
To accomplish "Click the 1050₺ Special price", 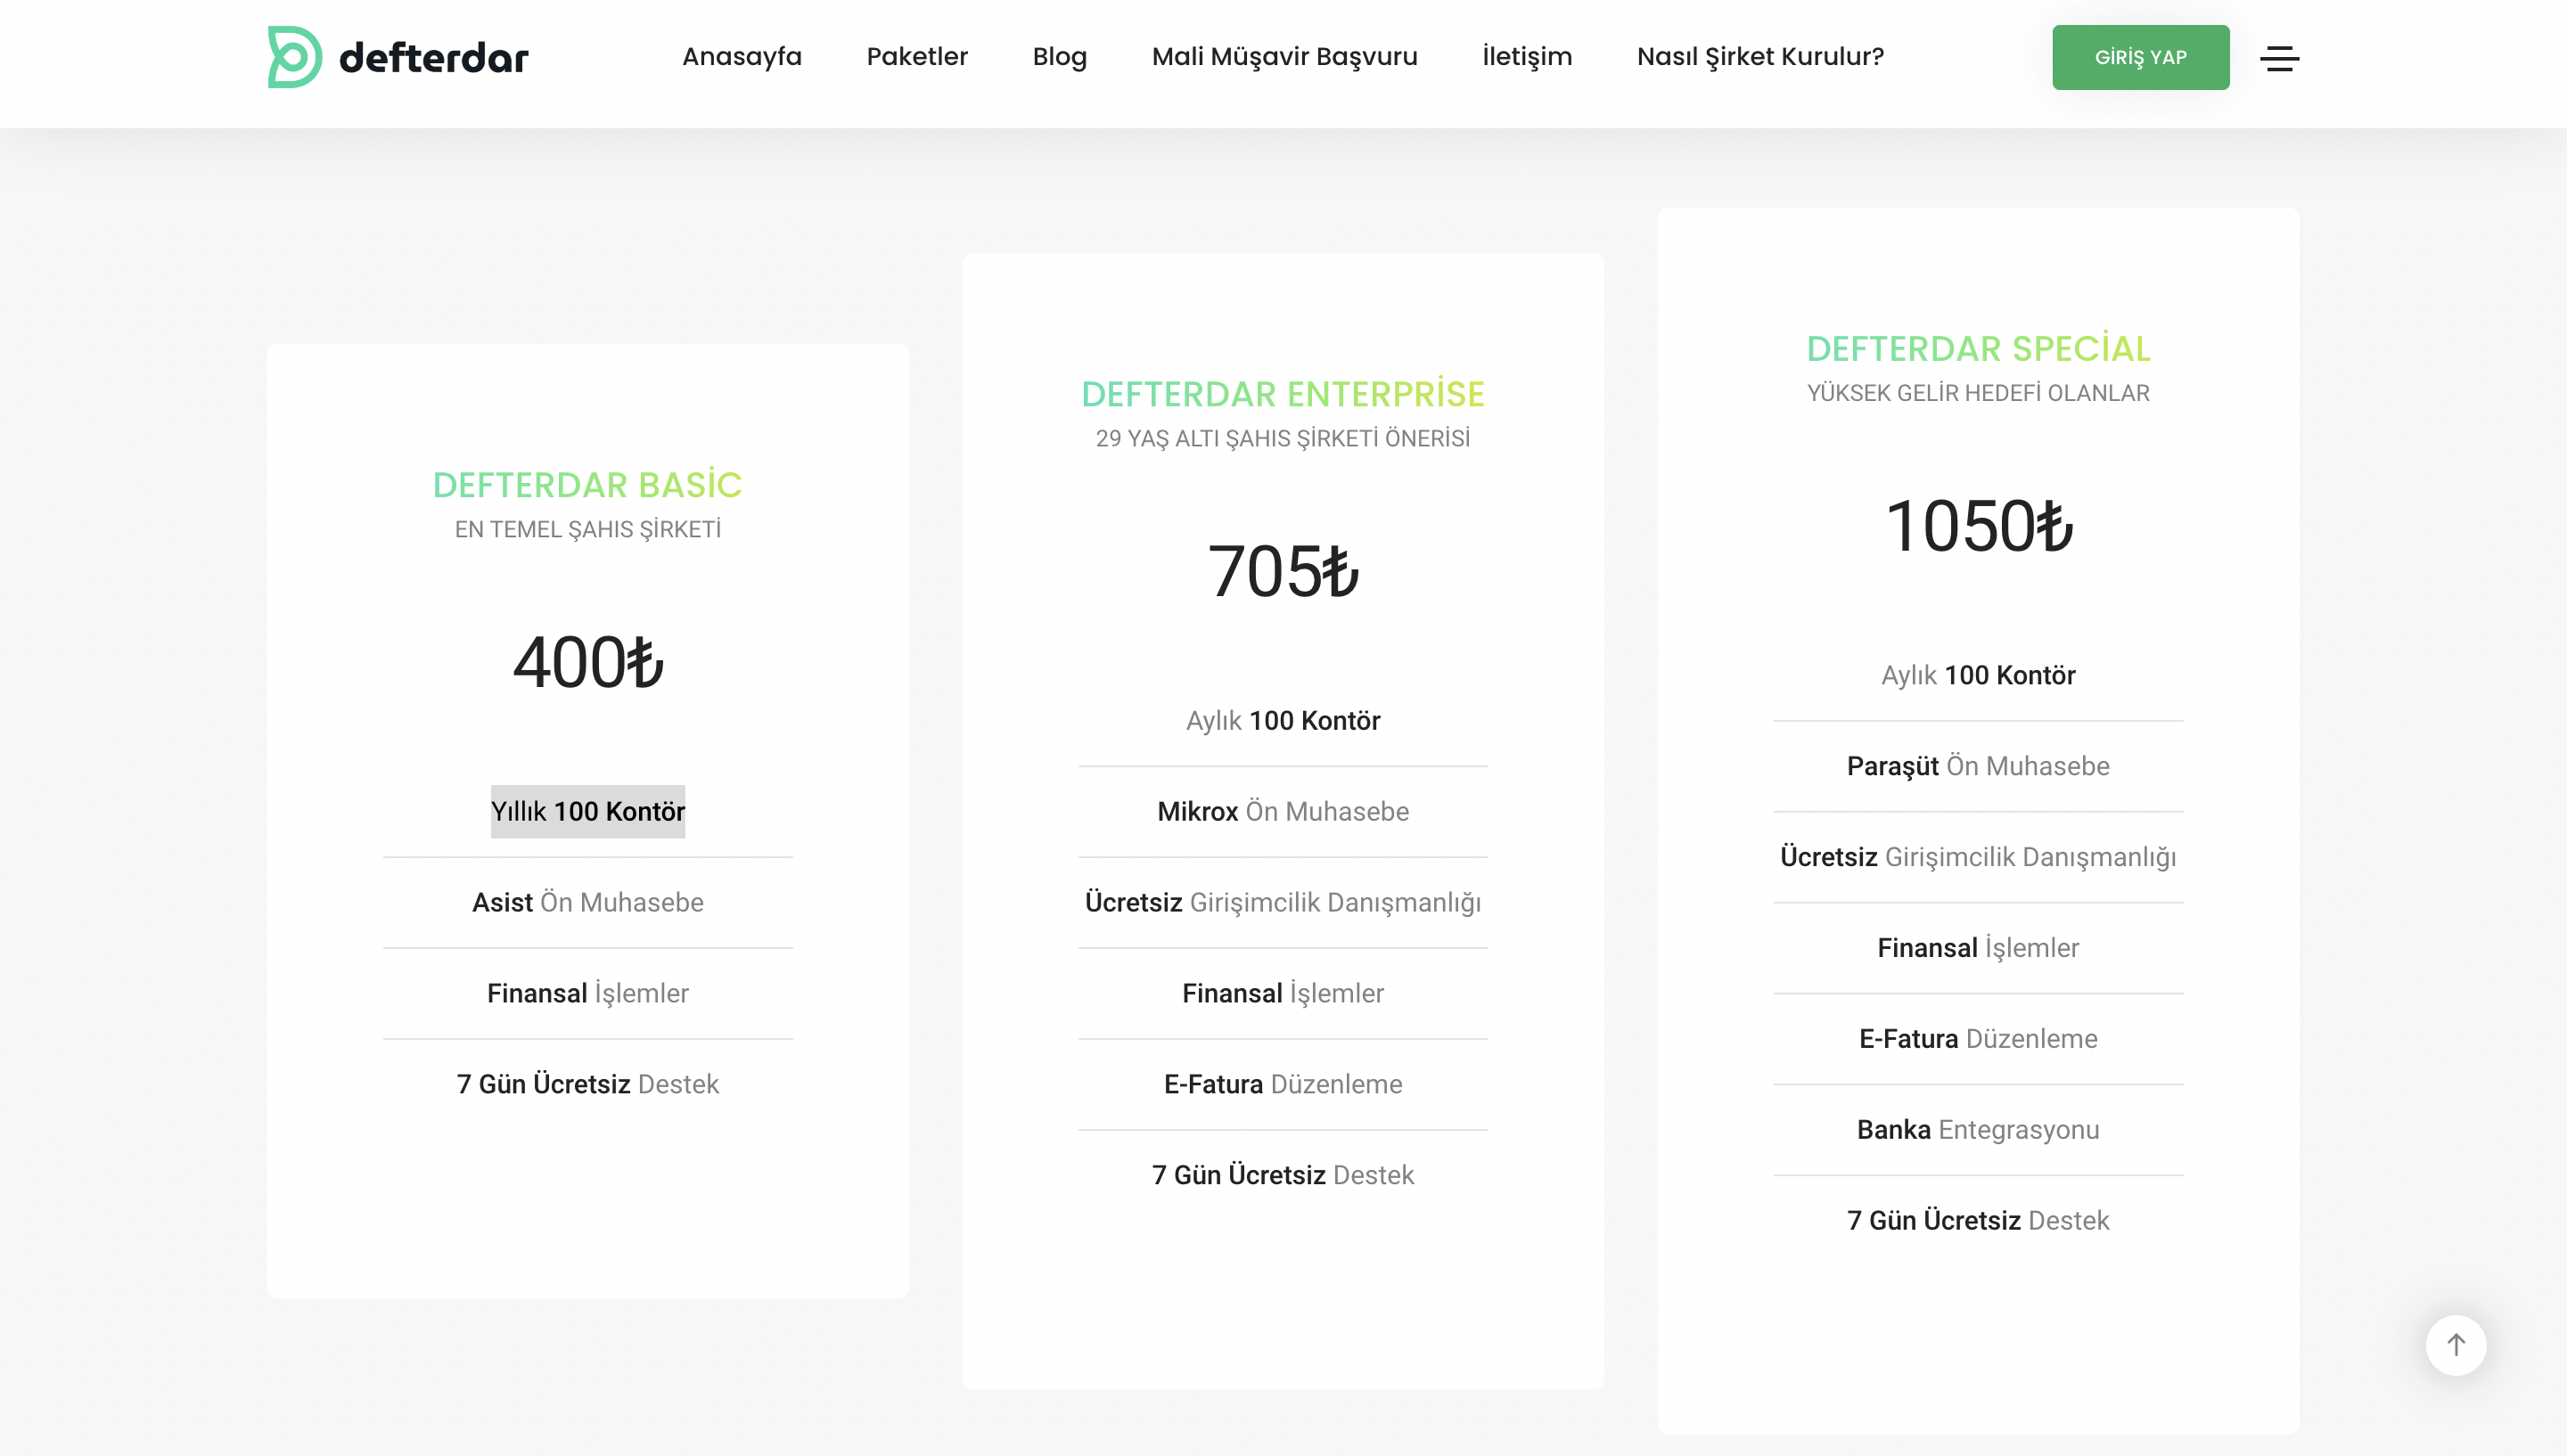I will 1977,526.
